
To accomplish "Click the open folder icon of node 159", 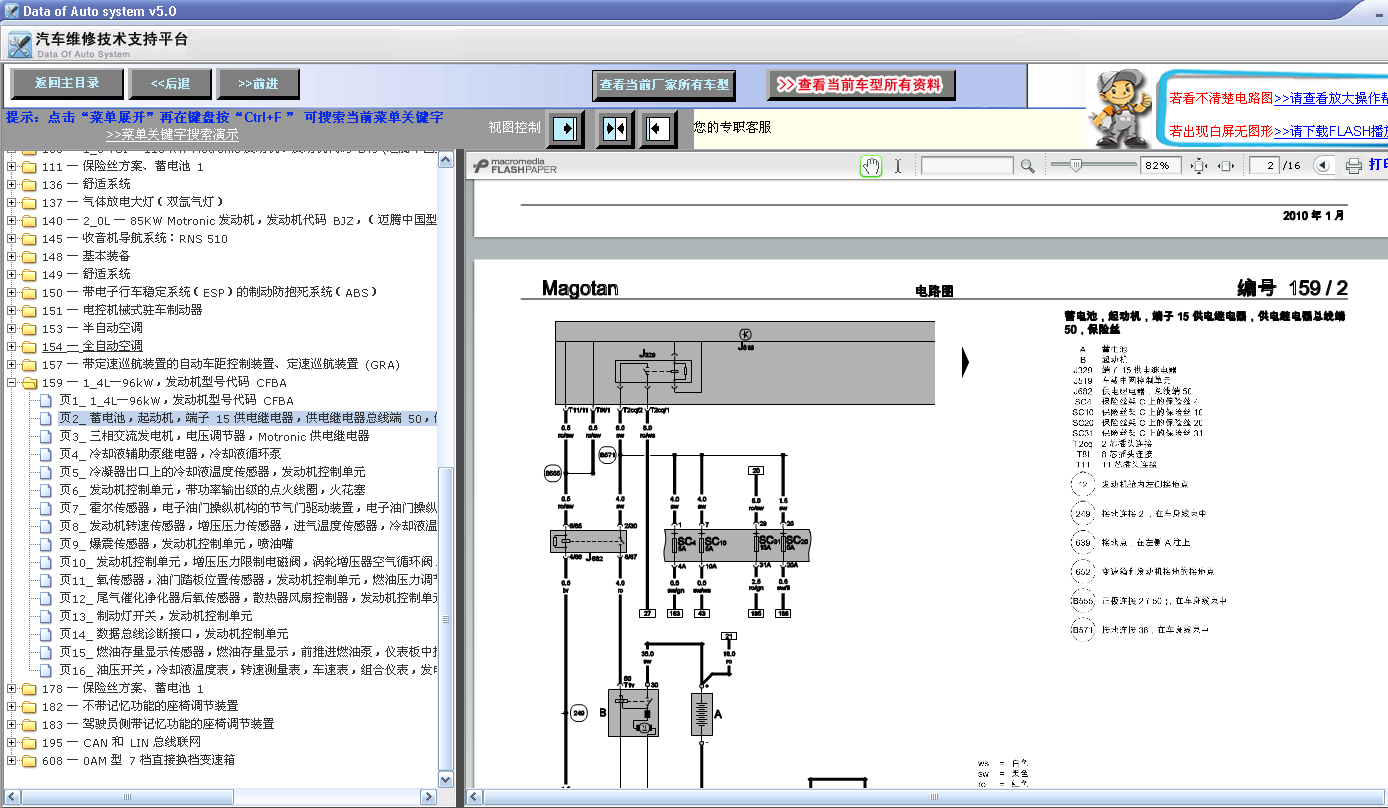I will coord(28,382).
